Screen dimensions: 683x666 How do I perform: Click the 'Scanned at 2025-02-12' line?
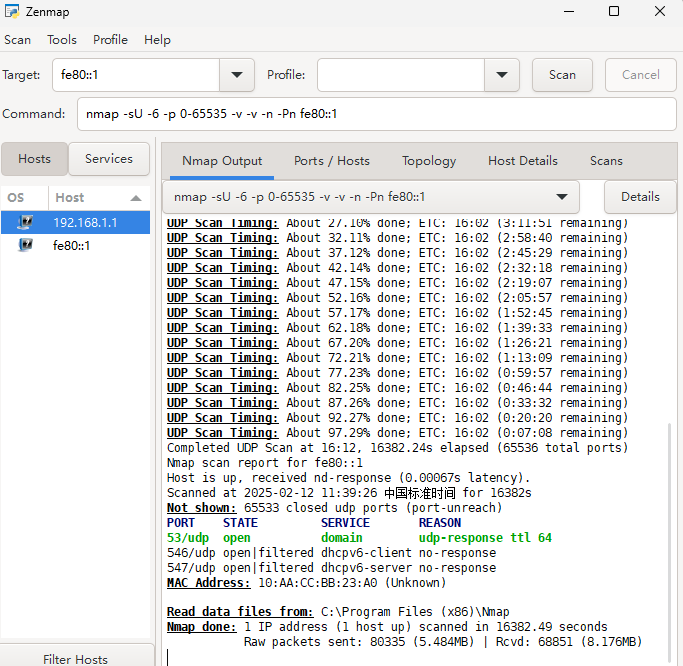349,493
